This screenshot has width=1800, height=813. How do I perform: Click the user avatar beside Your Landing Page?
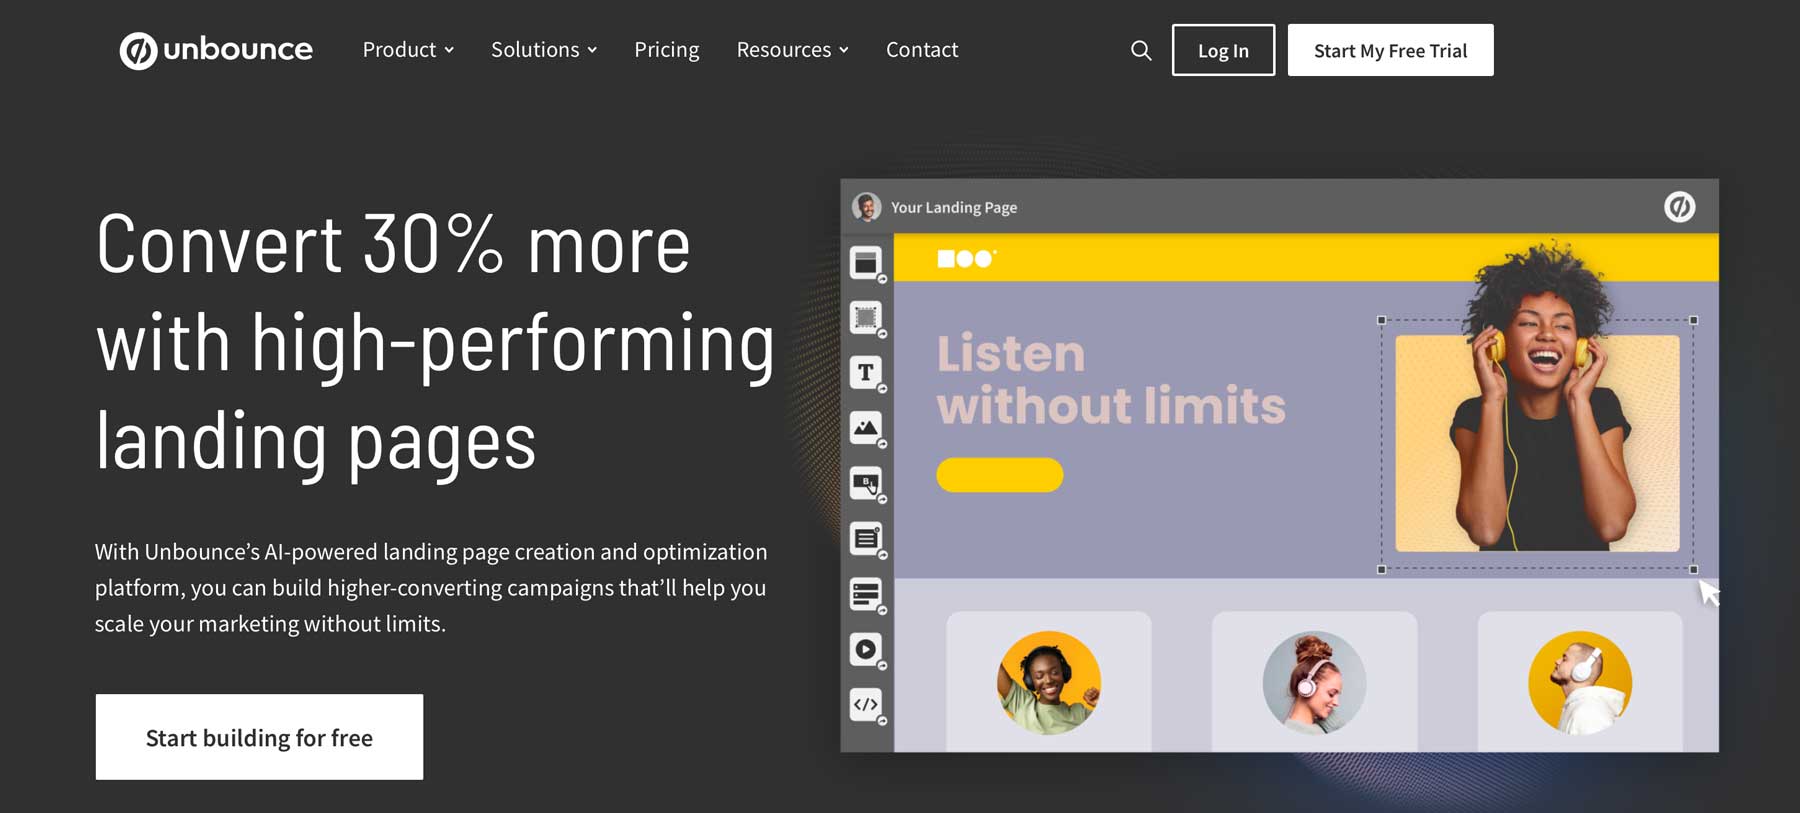(866, 207)
